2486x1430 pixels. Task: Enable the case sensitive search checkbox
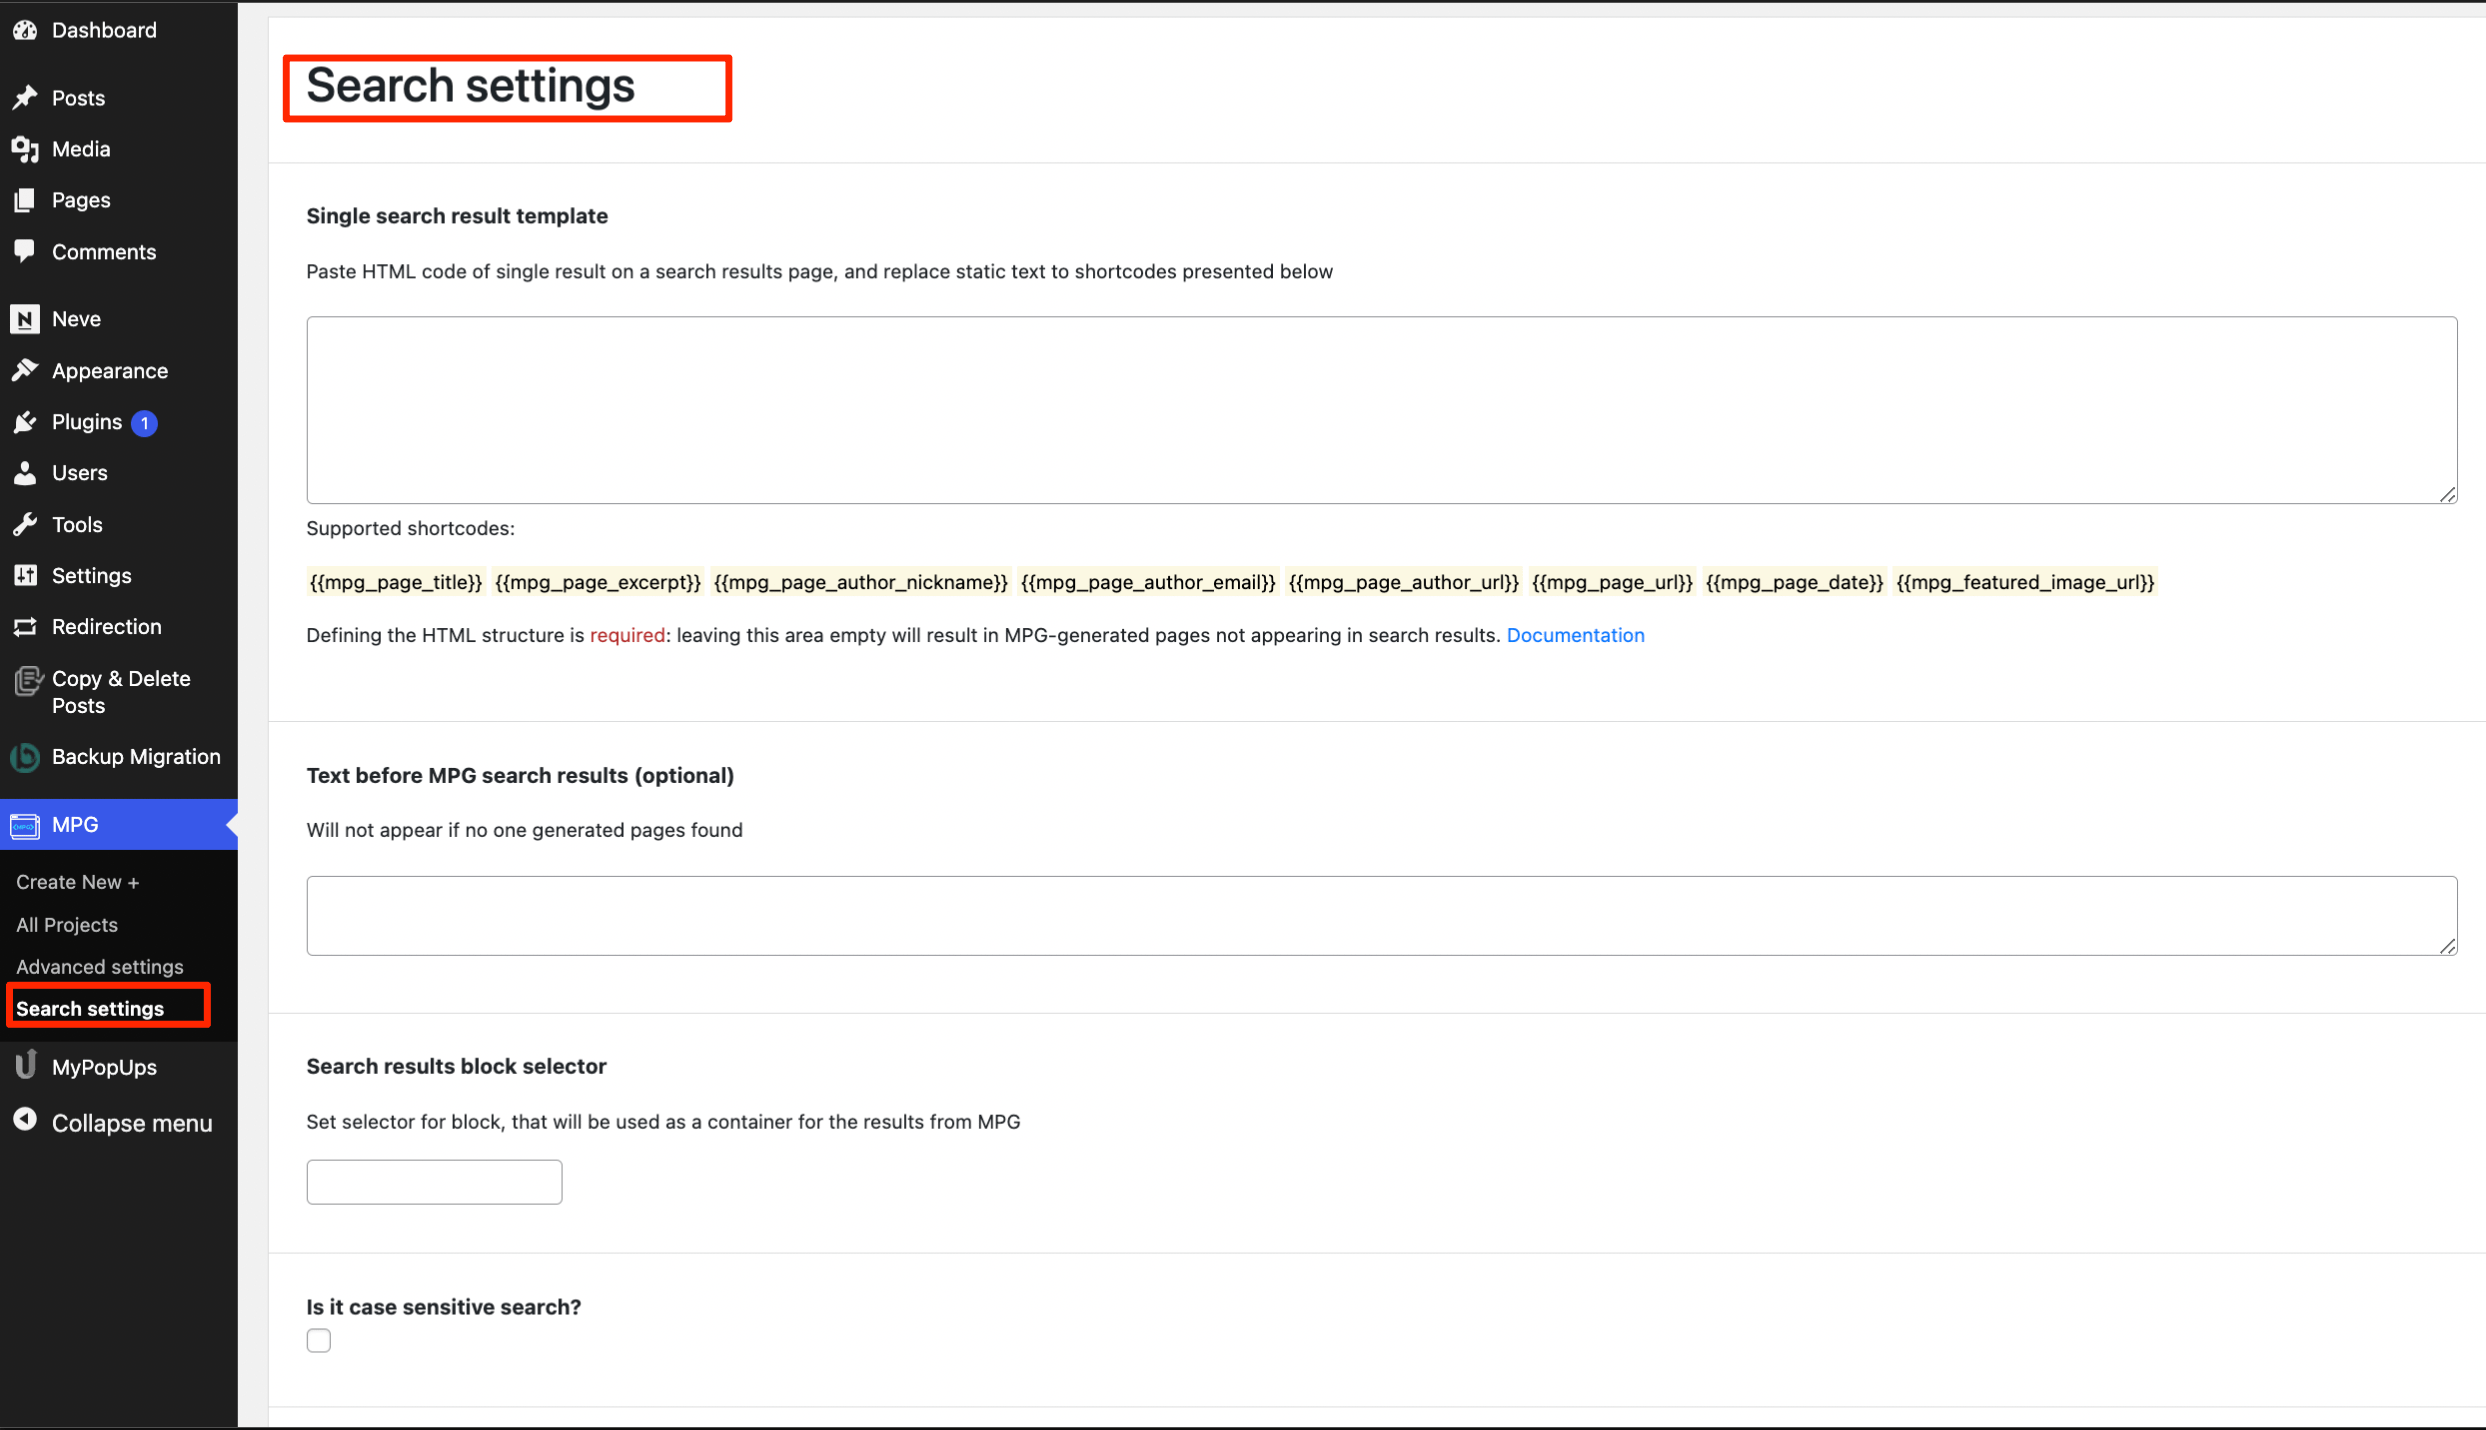(x=318, y=1340)
